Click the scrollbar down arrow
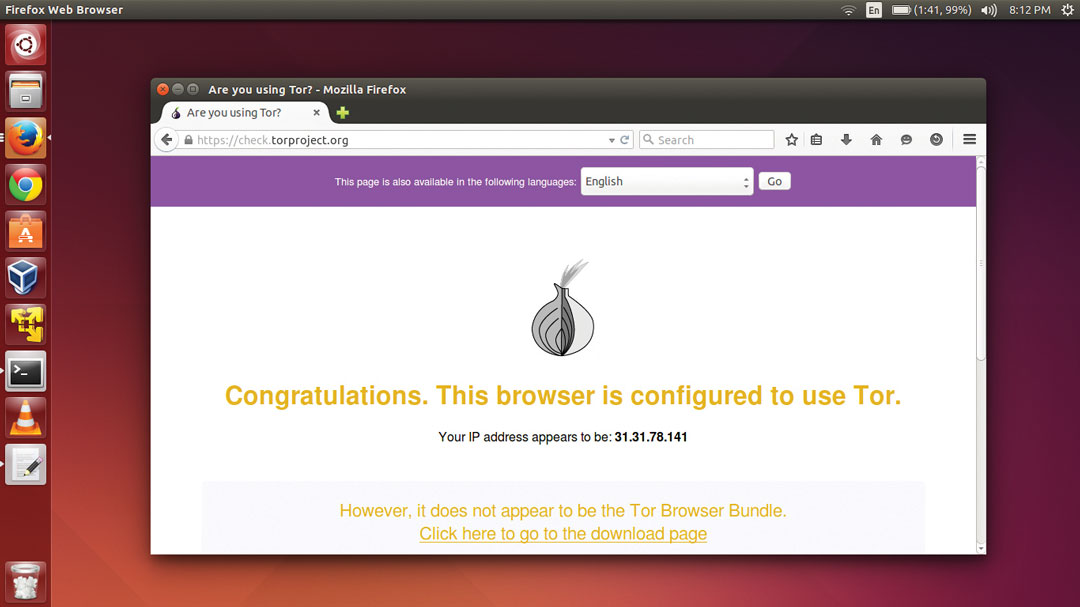Viewport: 1080px width, 607px height. pyautogui.click(x=981, y=548)
